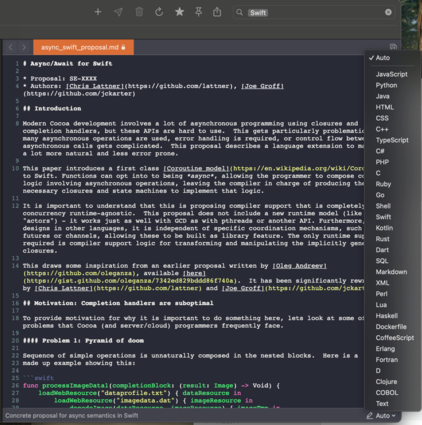Click the paper plane send icon

[118, 12]
